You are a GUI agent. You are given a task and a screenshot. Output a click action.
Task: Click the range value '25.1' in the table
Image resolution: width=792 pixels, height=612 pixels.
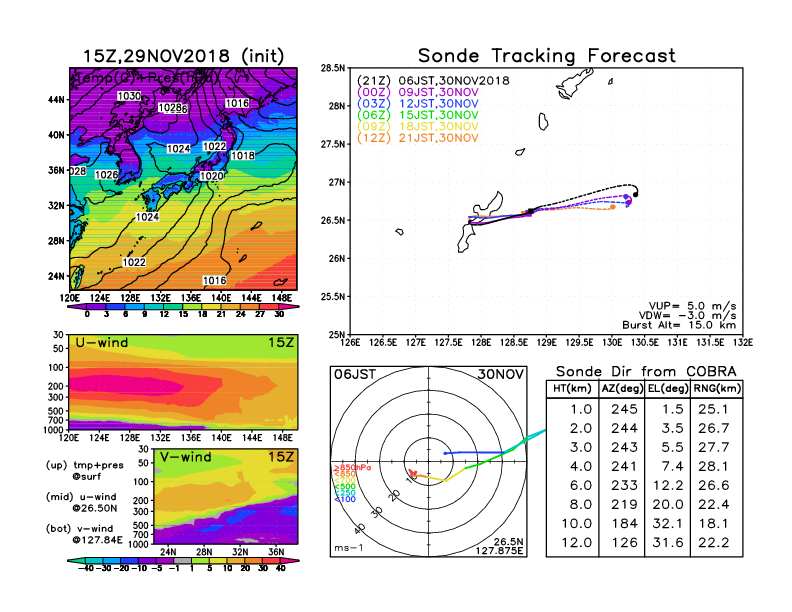[x=713, y=409]
